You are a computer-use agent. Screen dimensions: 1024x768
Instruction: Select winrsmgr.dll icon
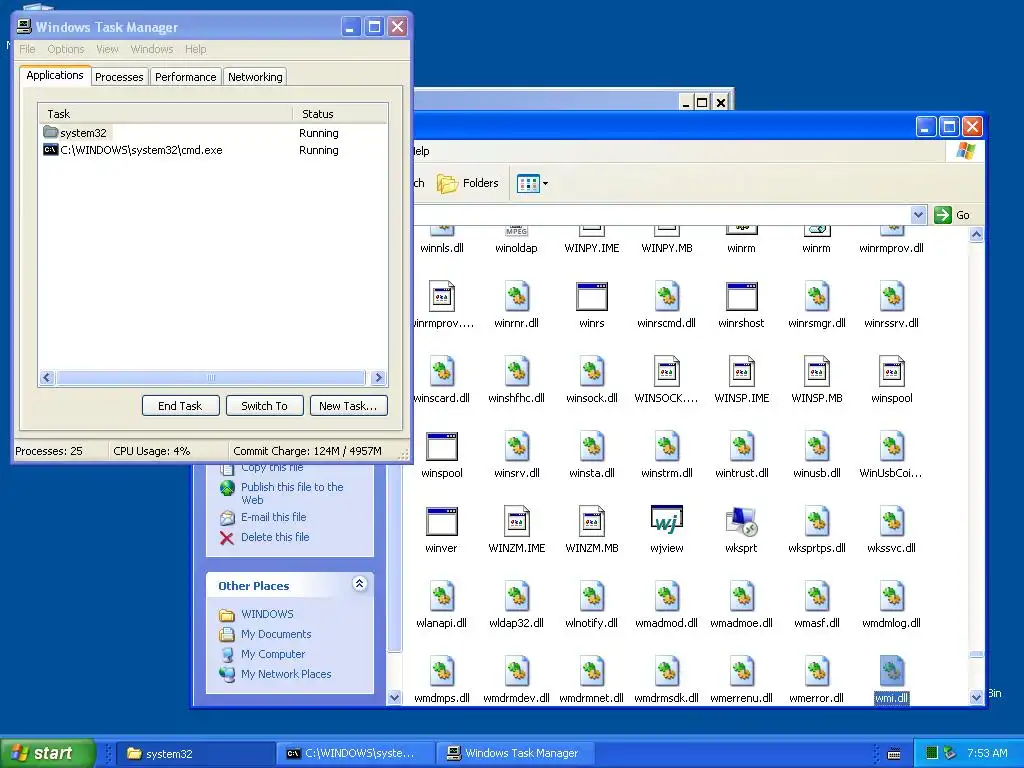click(817, 296)
